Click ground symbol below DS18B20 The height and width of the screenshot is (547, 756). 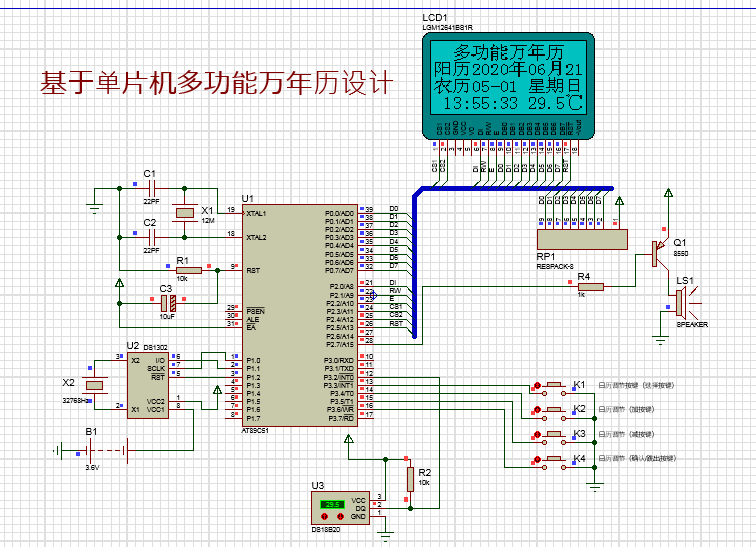click(x=385, y=535)
